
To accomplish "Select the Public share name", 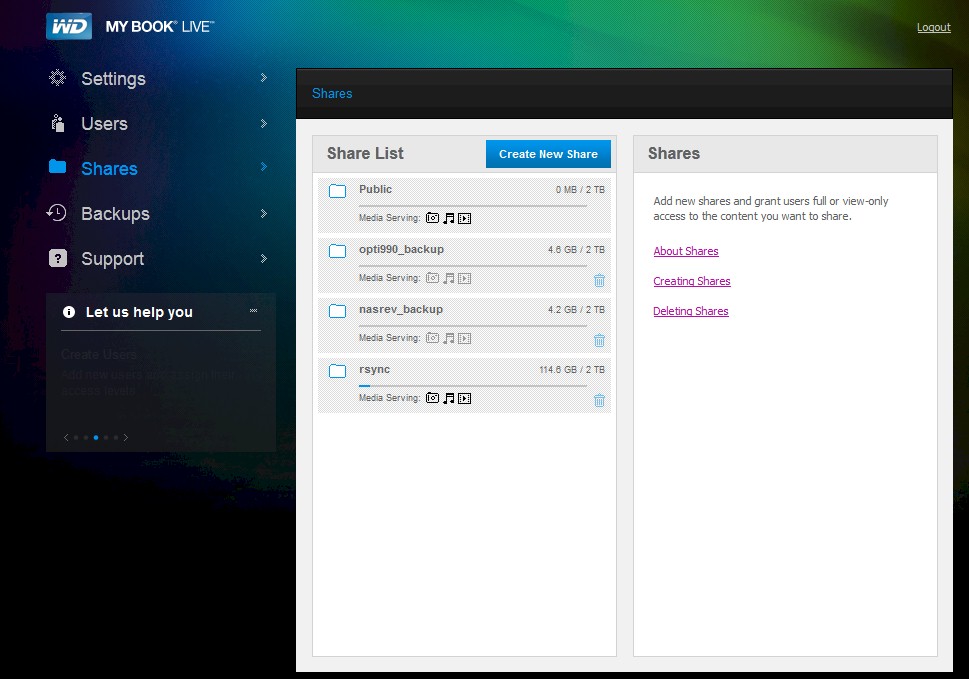I will pos(375,189).
